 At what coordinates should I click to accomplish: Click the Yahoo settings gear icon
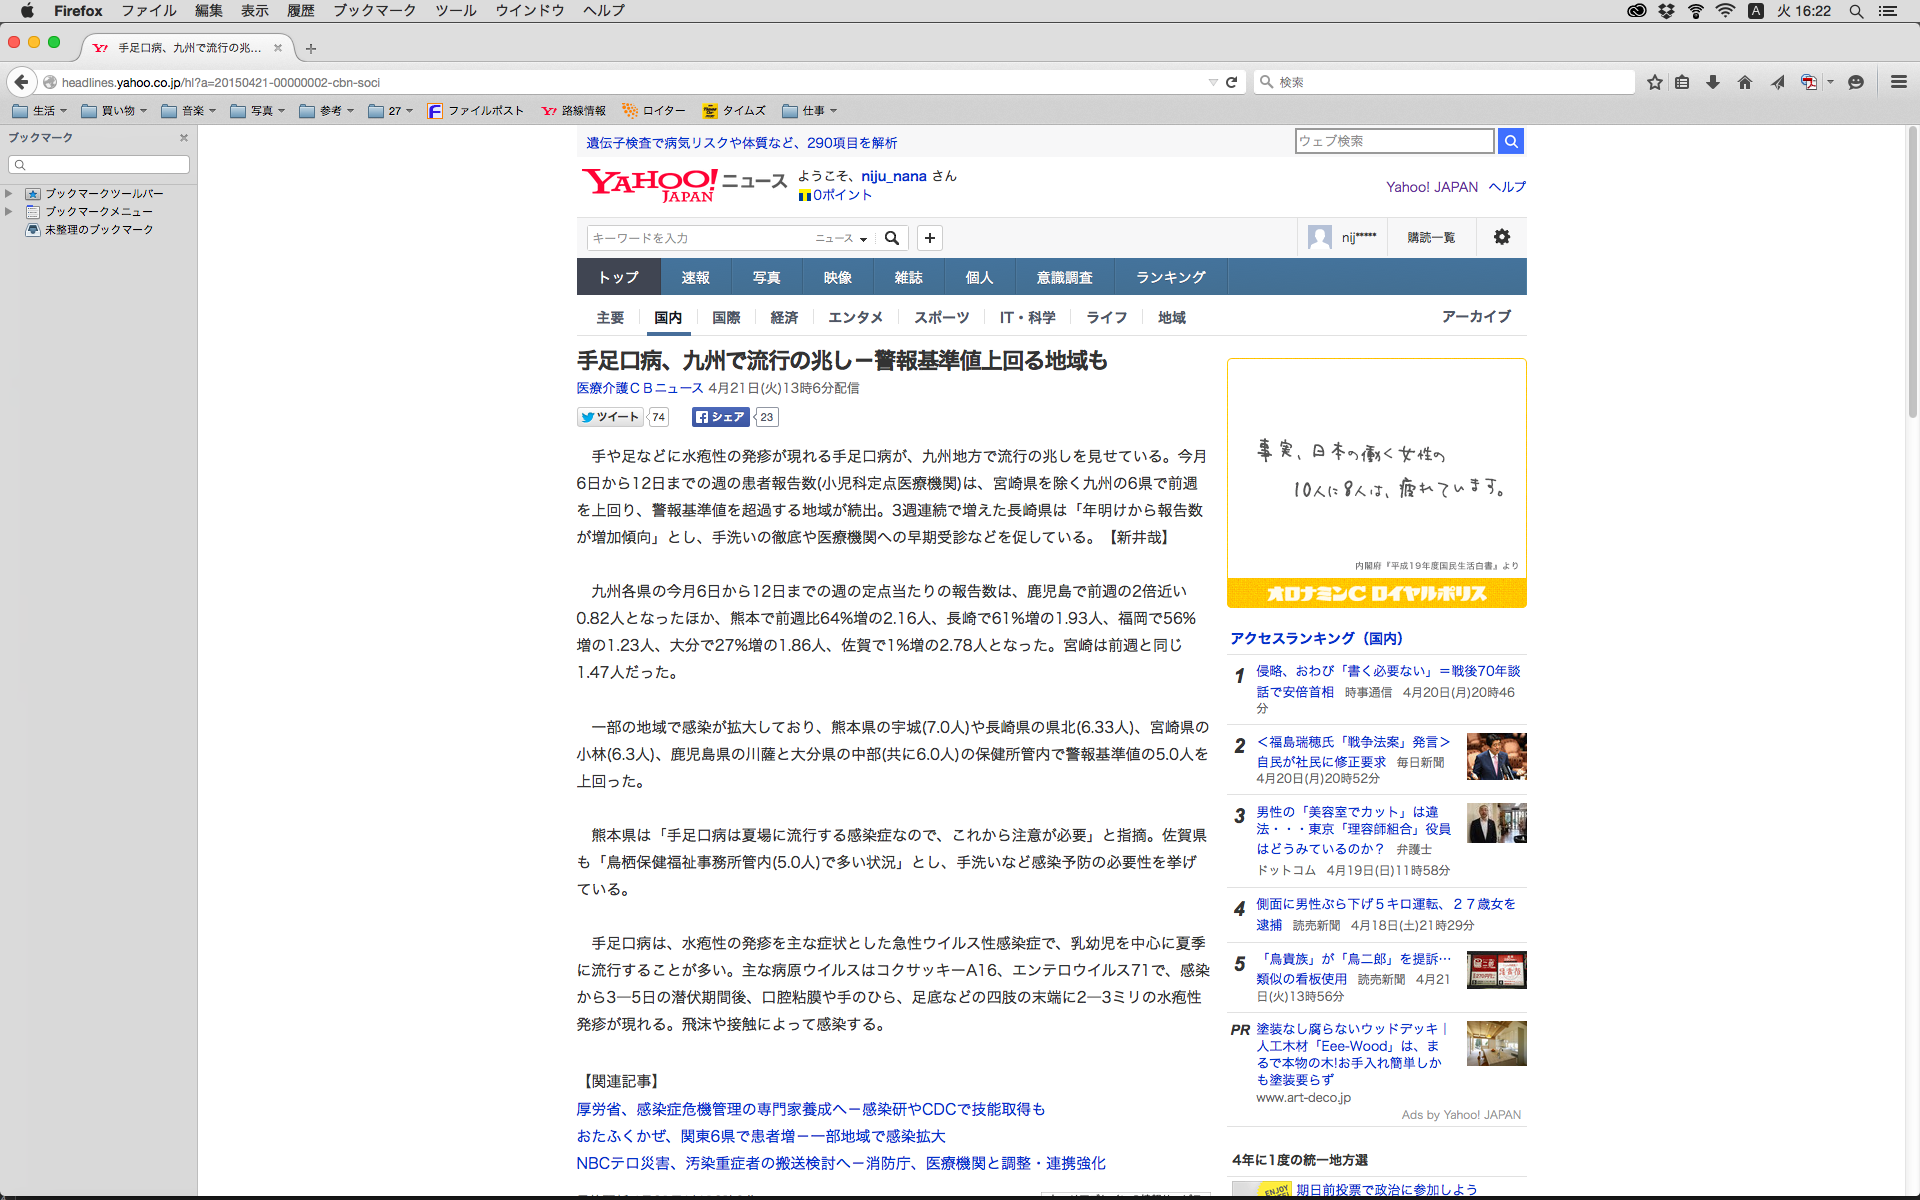[x=1502, y=237]
